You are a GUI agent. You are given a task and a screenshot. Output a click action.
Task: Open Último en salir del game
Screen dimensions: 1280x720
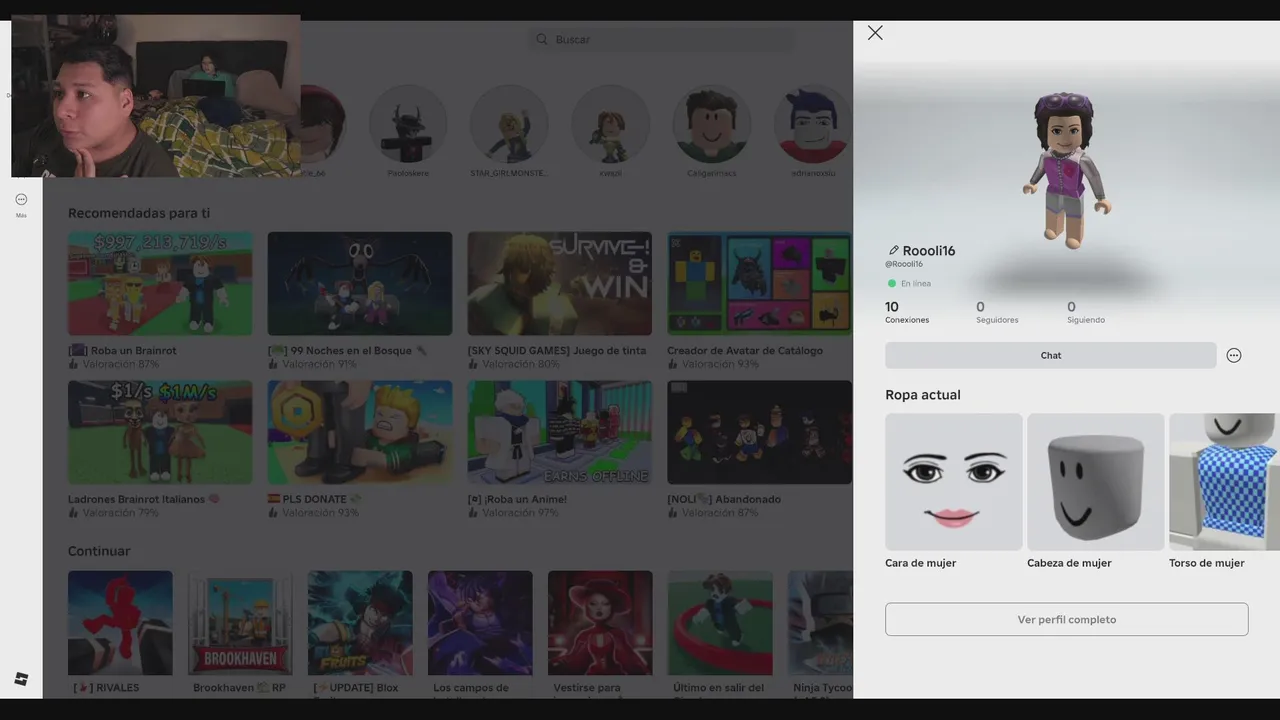[x=720, y=623]
